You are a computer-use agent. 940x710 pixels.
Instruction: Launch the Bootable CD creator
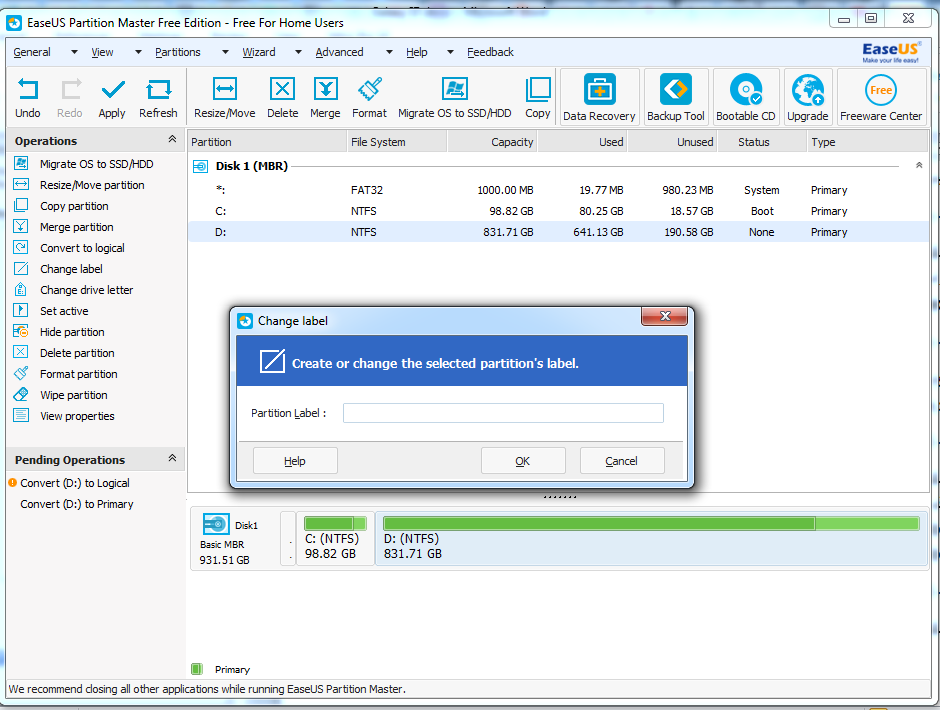pyautogui.click(x=746, y=97)
